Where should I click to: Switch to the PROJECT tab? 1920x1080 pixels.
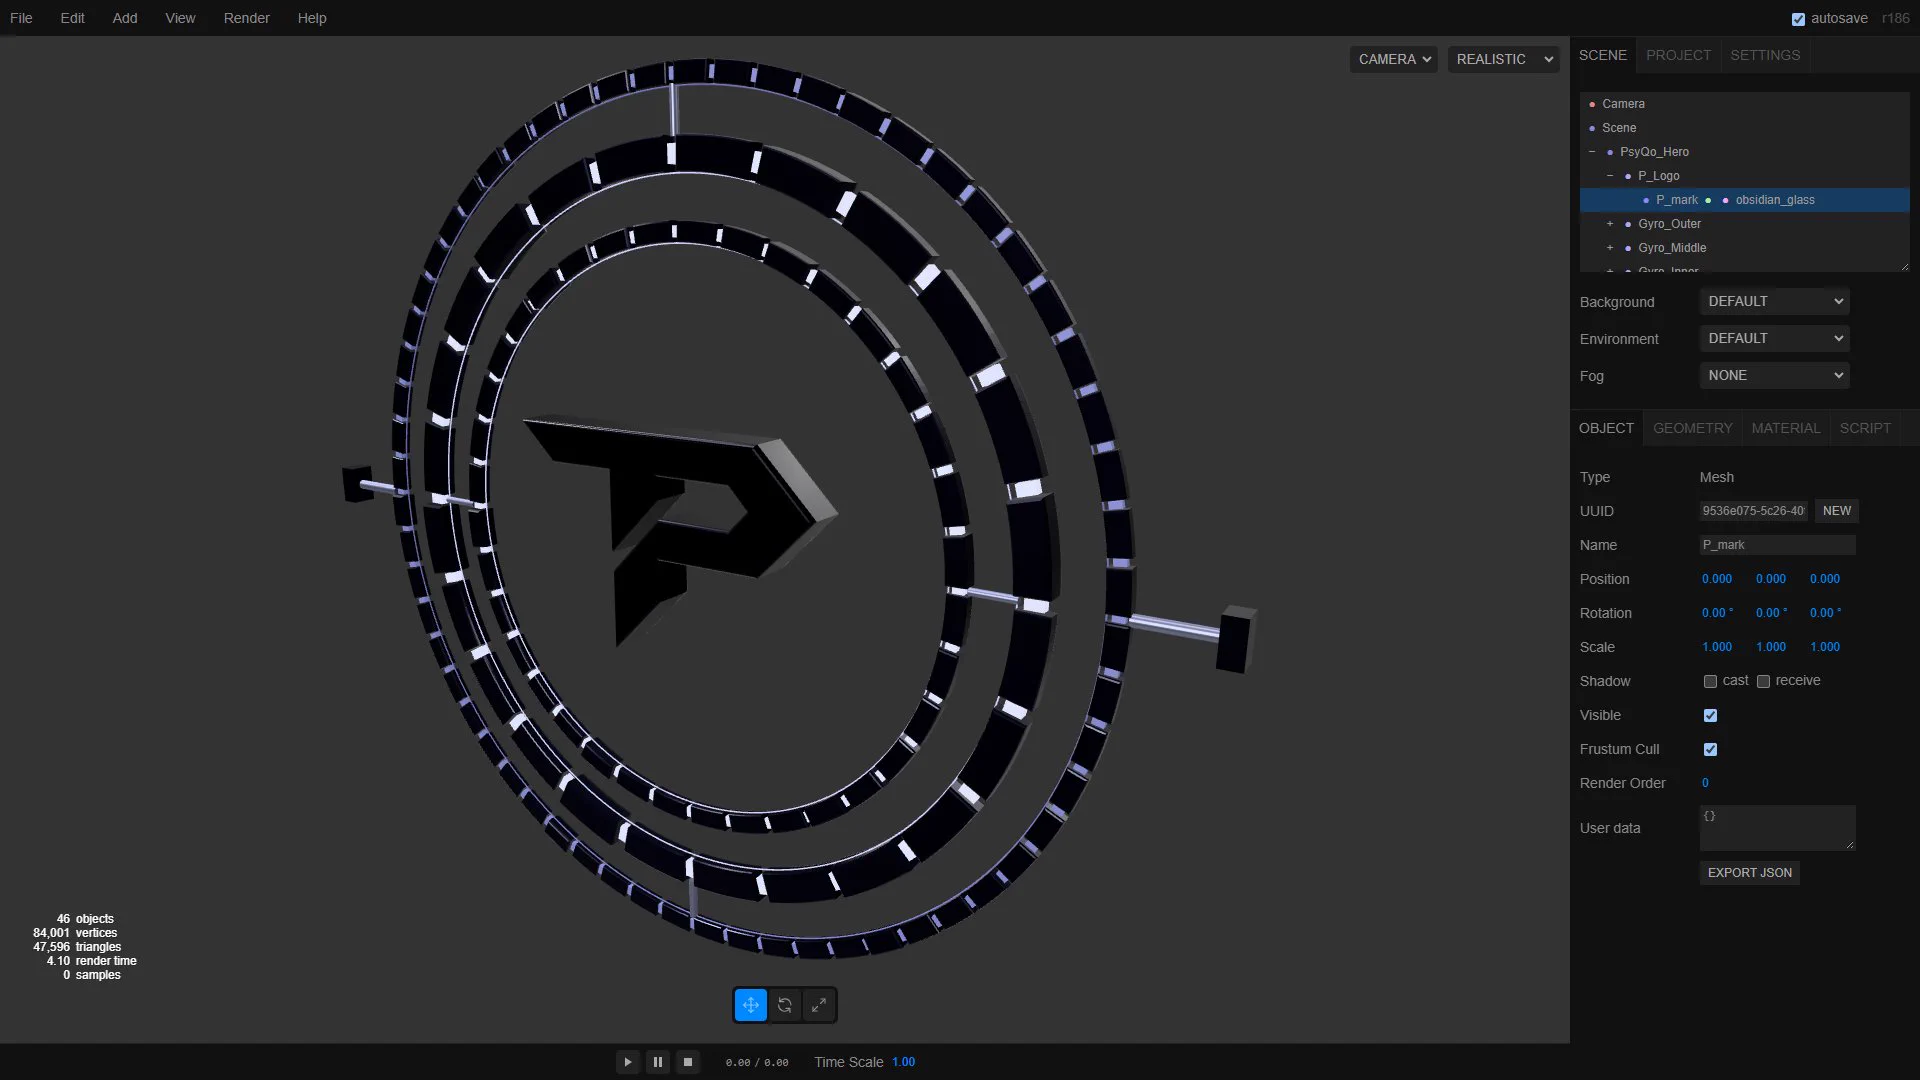click(1678, 55)
